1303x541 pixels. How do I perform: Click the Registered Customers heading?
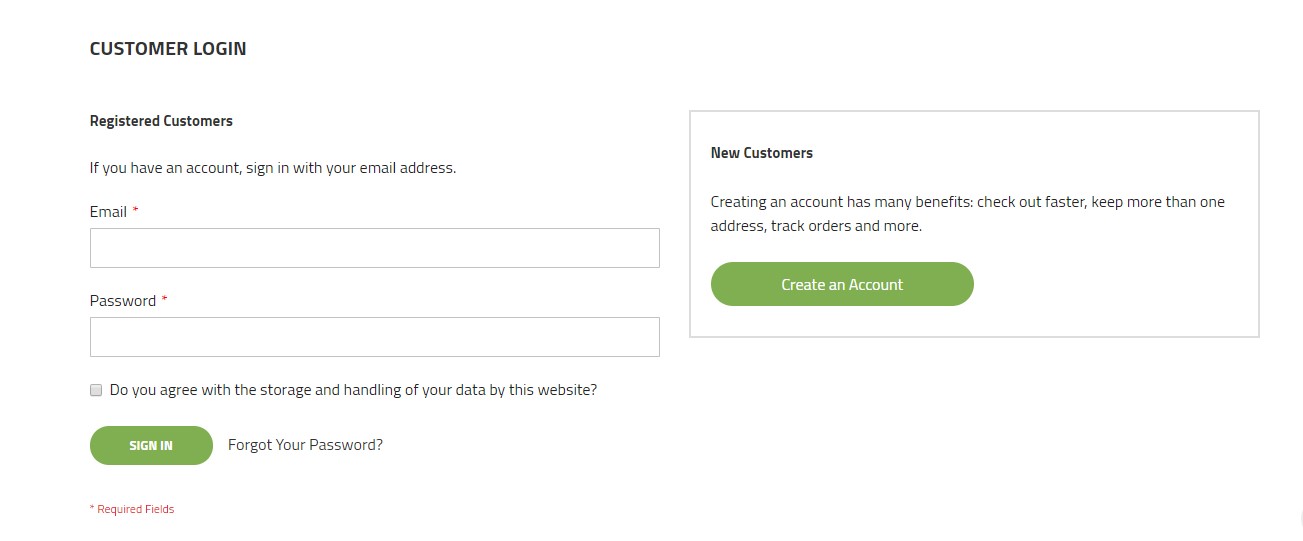(x=161, y=121)
